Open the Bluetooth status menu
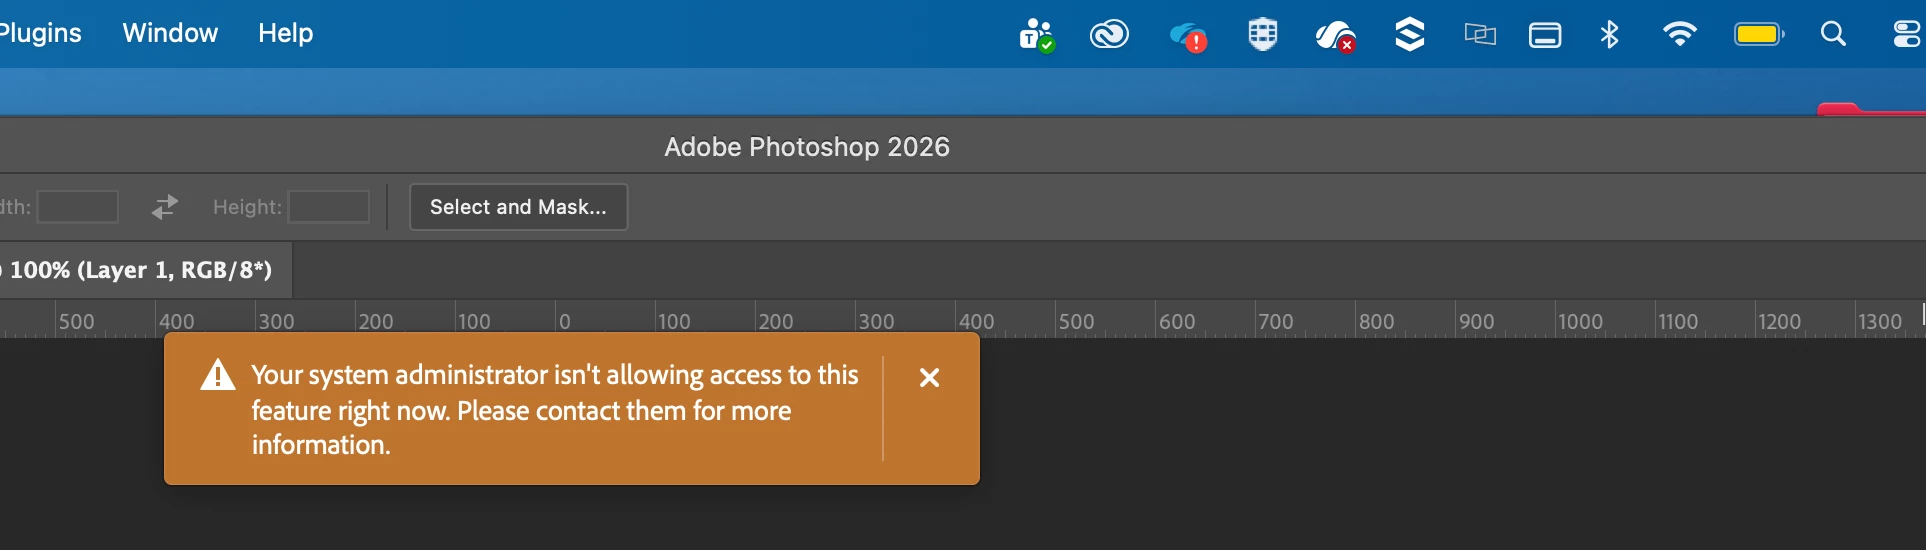 [1609, 34]
